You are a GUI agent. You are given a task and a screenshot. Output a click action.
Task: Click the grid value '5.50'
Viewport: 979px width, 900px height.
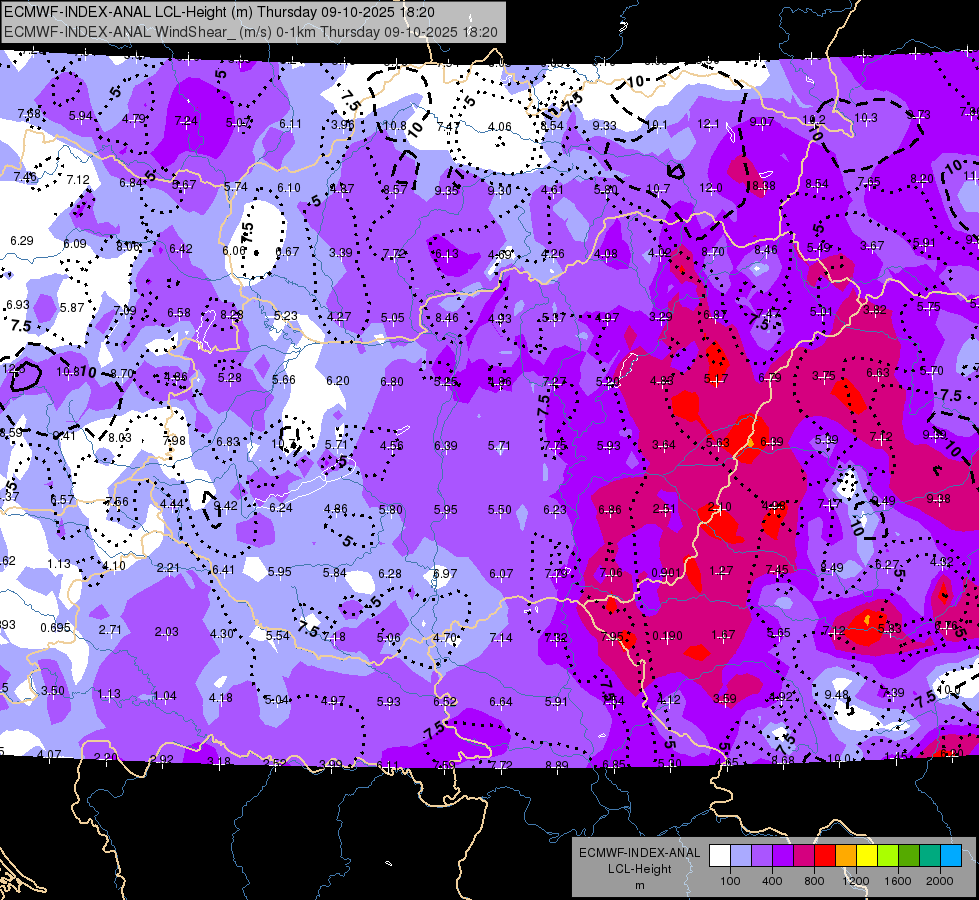[499, 509]
